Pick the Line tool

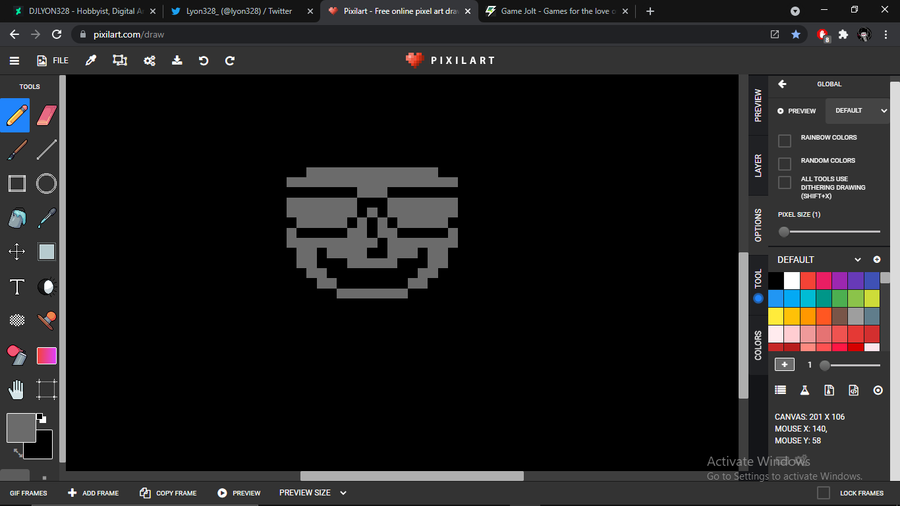[x=46, y=150]
